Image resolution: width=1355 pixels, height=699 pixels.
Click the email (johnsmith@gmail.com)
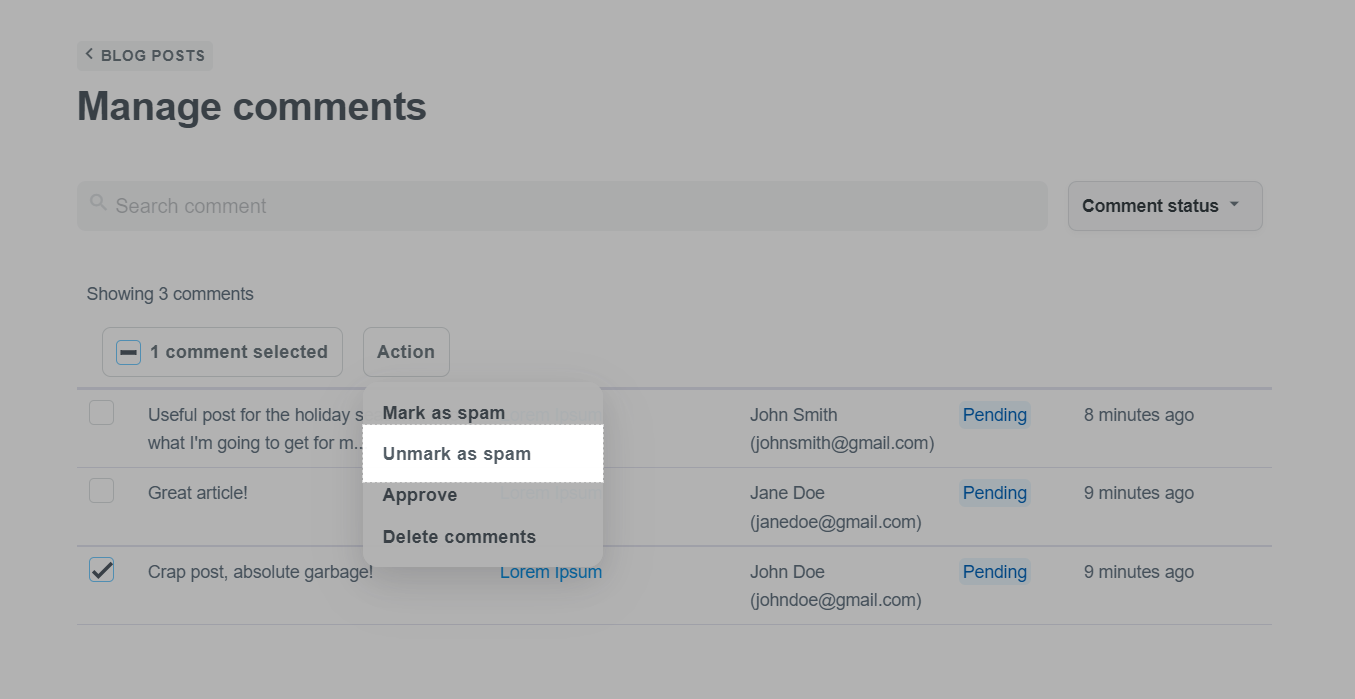pyautogui.click(x=842, y=443)
